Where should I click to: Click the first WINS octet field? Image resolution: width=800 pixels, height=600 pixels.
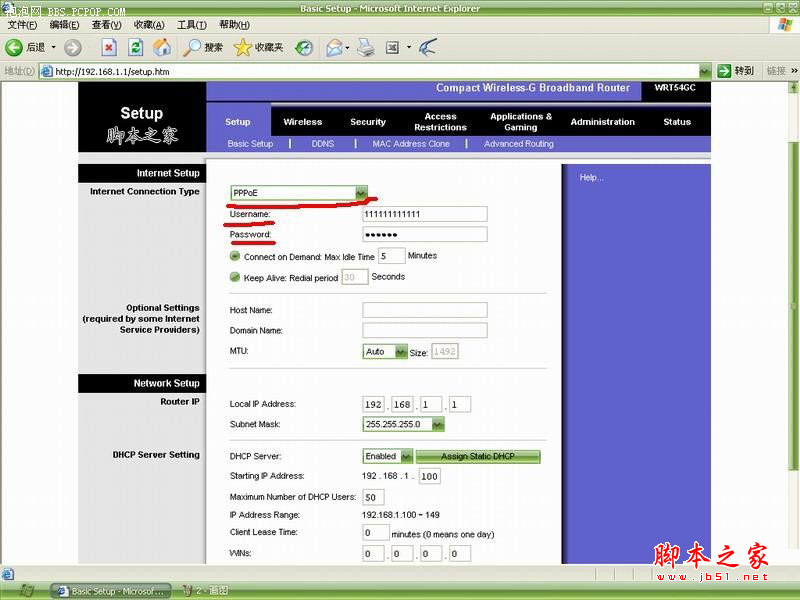(373, 554)
